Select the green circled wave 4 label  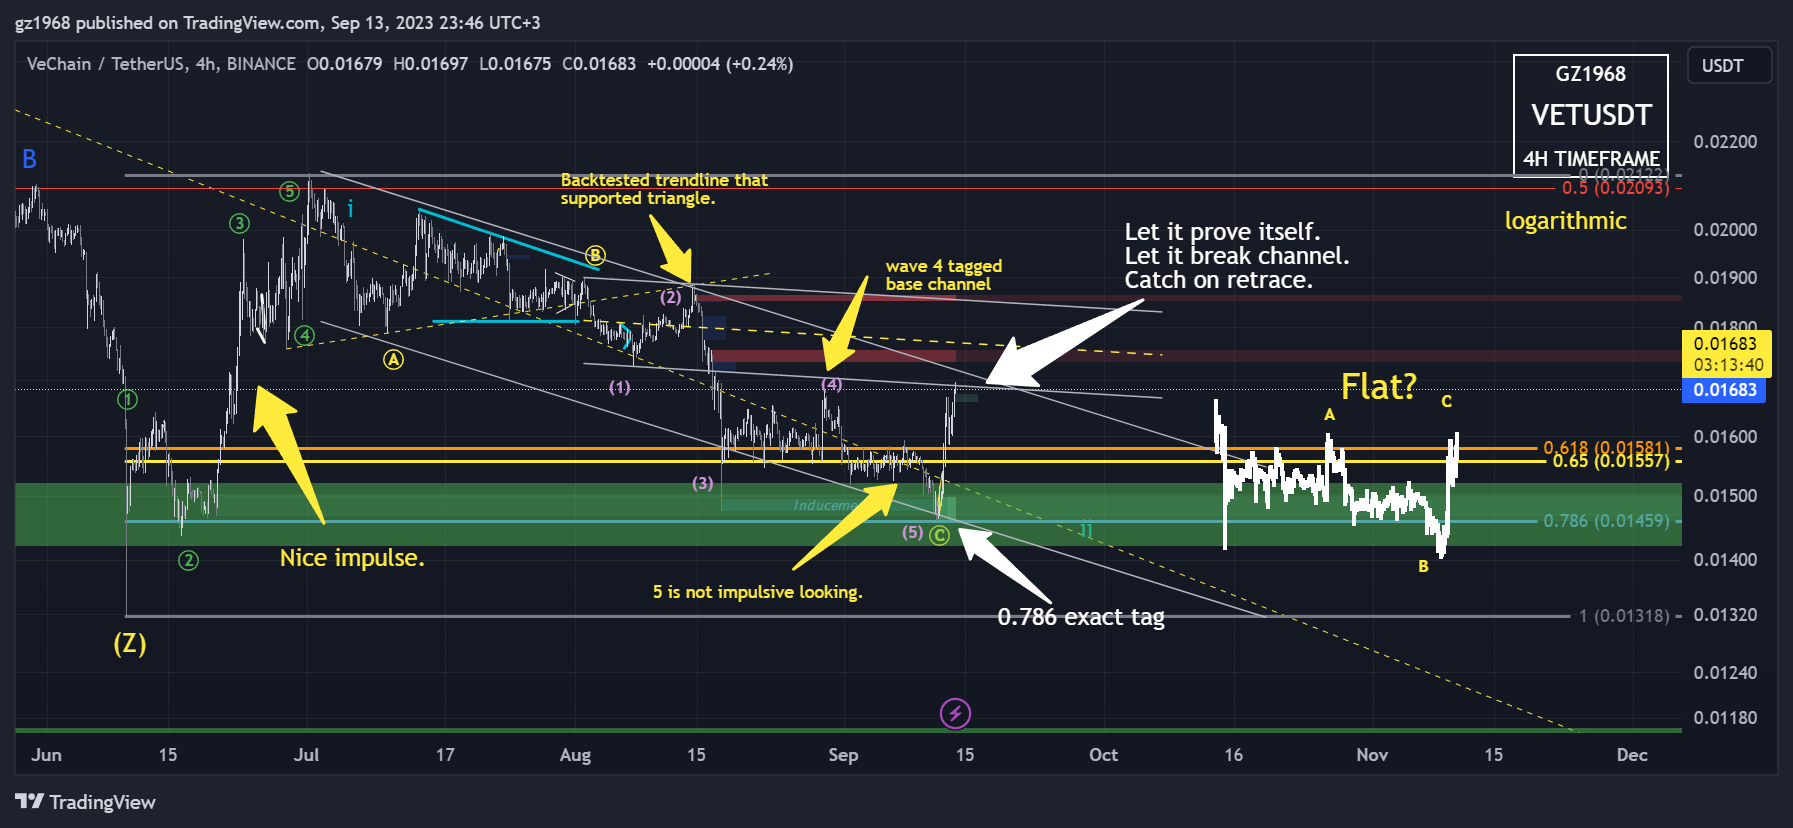coord(304,335)
